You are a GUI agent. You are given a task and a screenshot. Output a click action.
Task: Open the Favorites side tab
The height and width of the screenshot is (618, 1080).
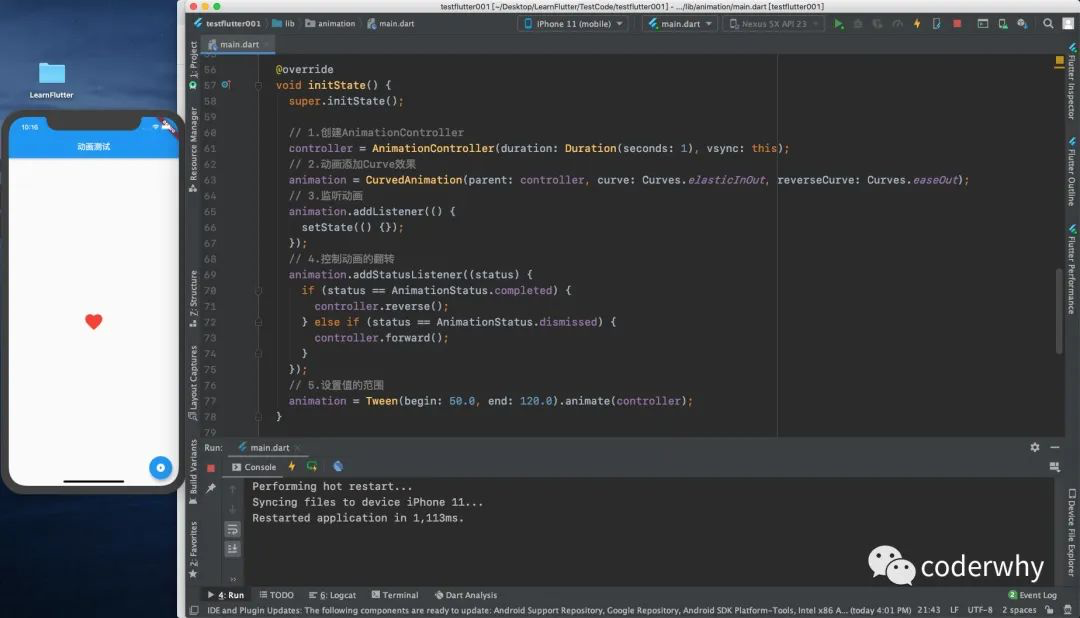coord(194,550)
